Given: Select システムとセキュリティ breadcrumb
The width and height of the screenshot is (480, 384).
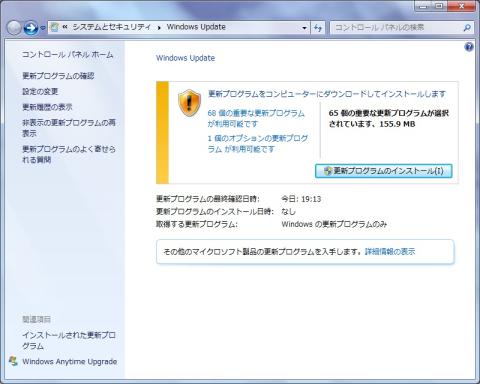Looking at the screenshot, I should point(112,27).
